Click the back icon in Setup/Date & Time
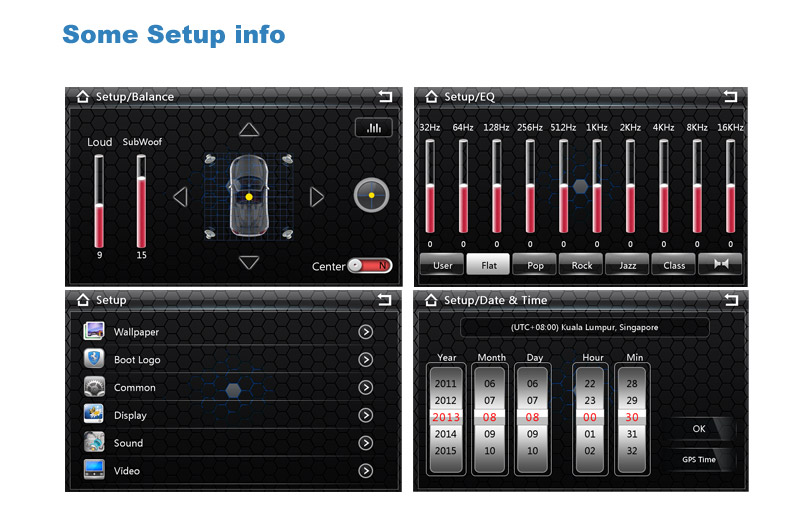 pos(730,300)
